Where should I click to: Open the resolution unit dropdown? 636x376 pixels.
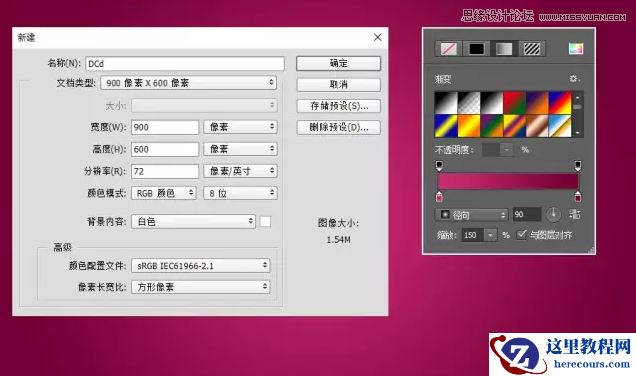click(x=240, y=171)
